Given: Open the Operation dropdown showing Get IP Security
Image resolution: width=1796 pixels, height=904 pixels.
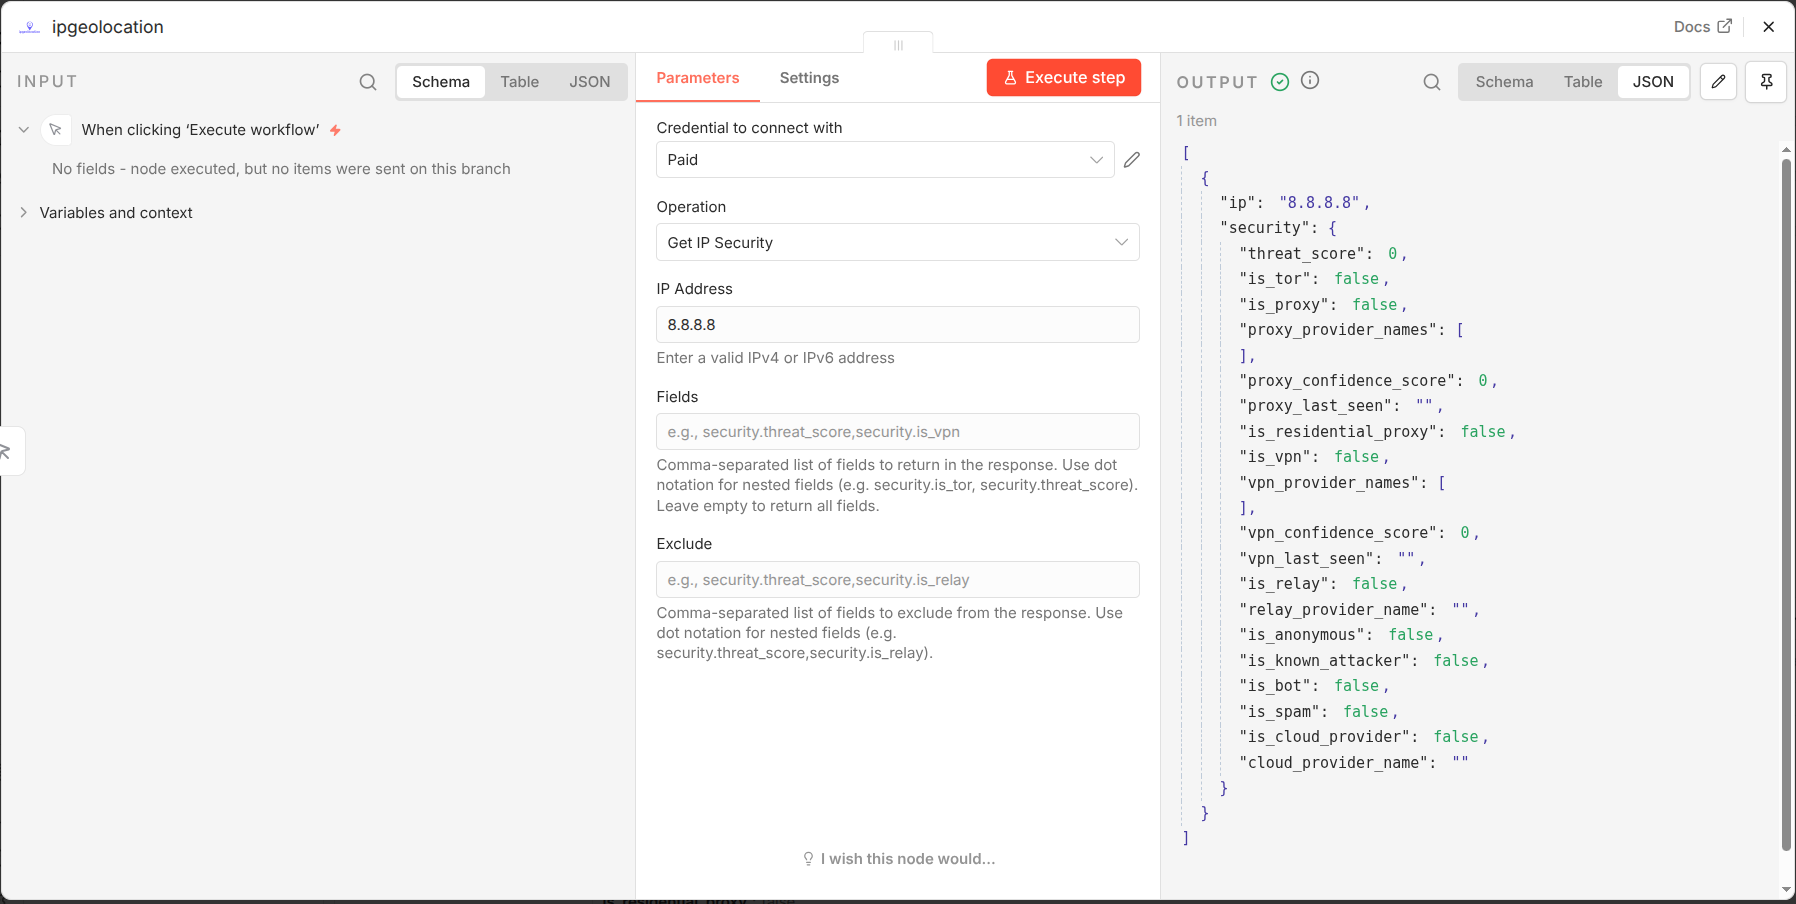Looking at the screenshot, I should pos(897,243).
